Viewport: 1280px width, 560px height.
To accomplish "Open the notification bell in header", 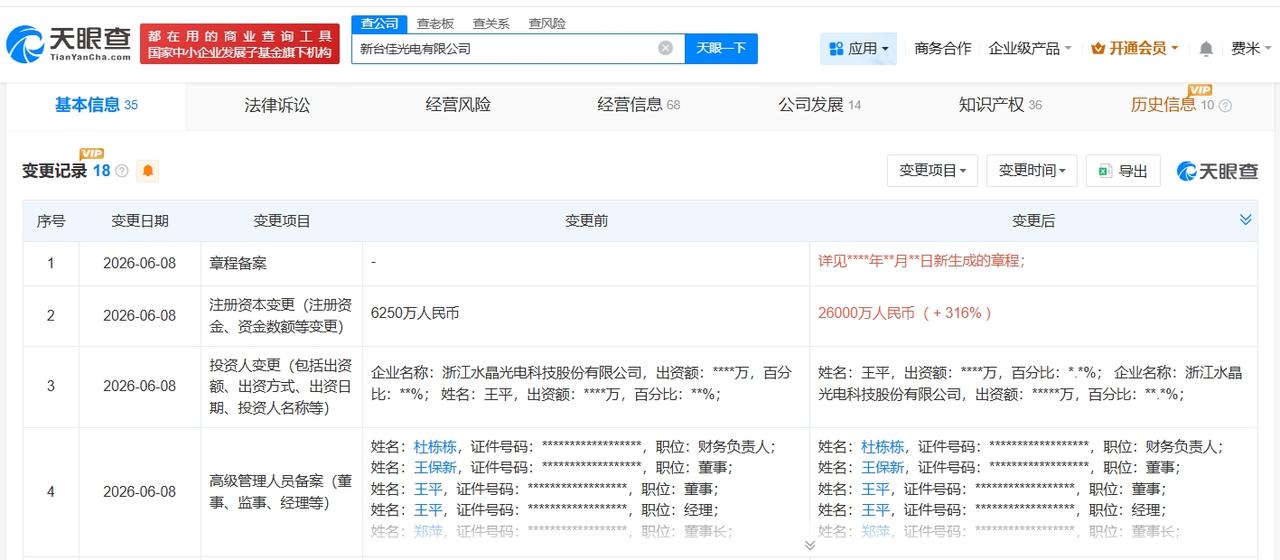I will click(x=1206, y=48).
